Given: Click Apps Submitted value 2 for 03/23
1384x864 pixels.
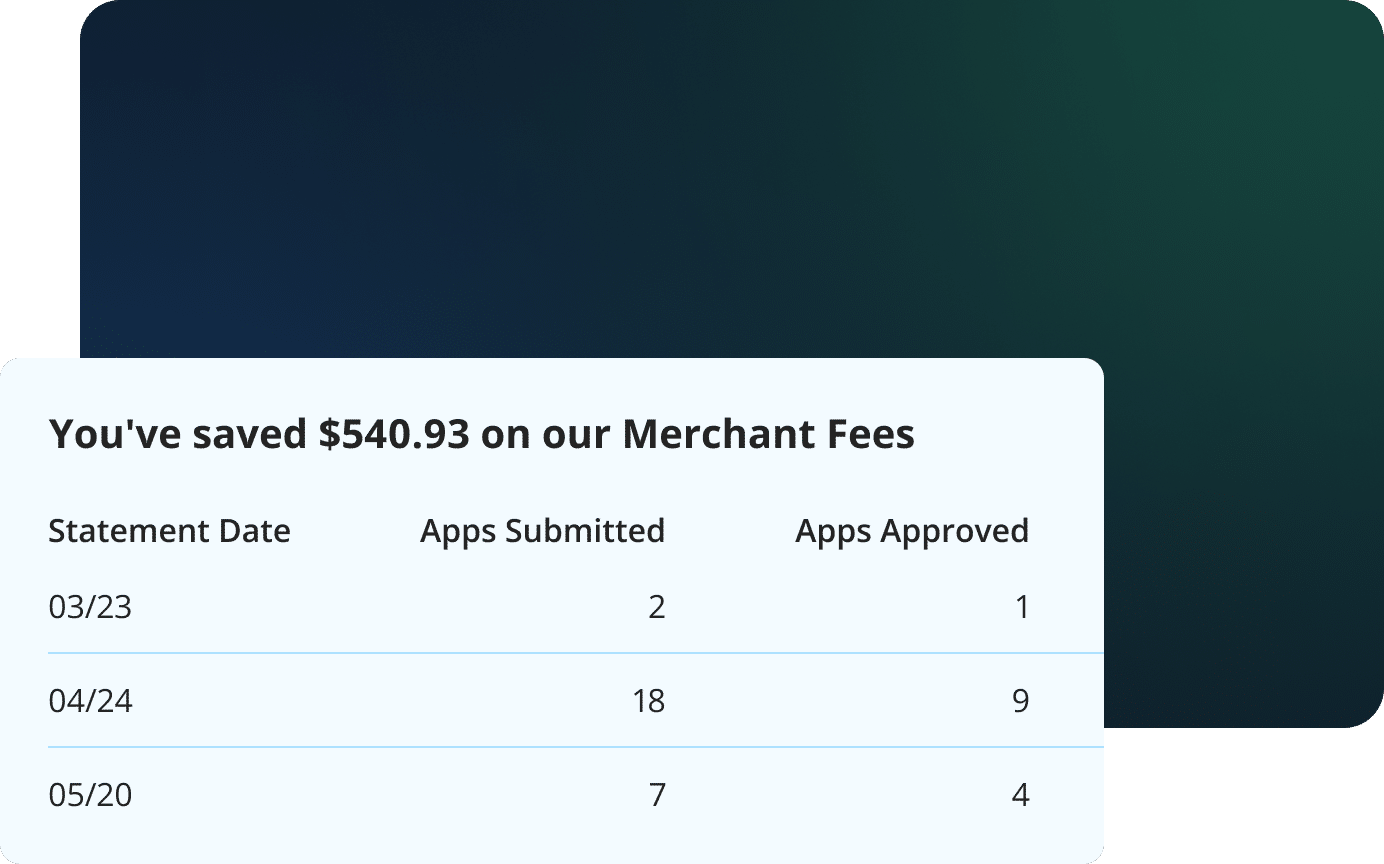Looking at the screenshot, I should [x=656, y=607].
